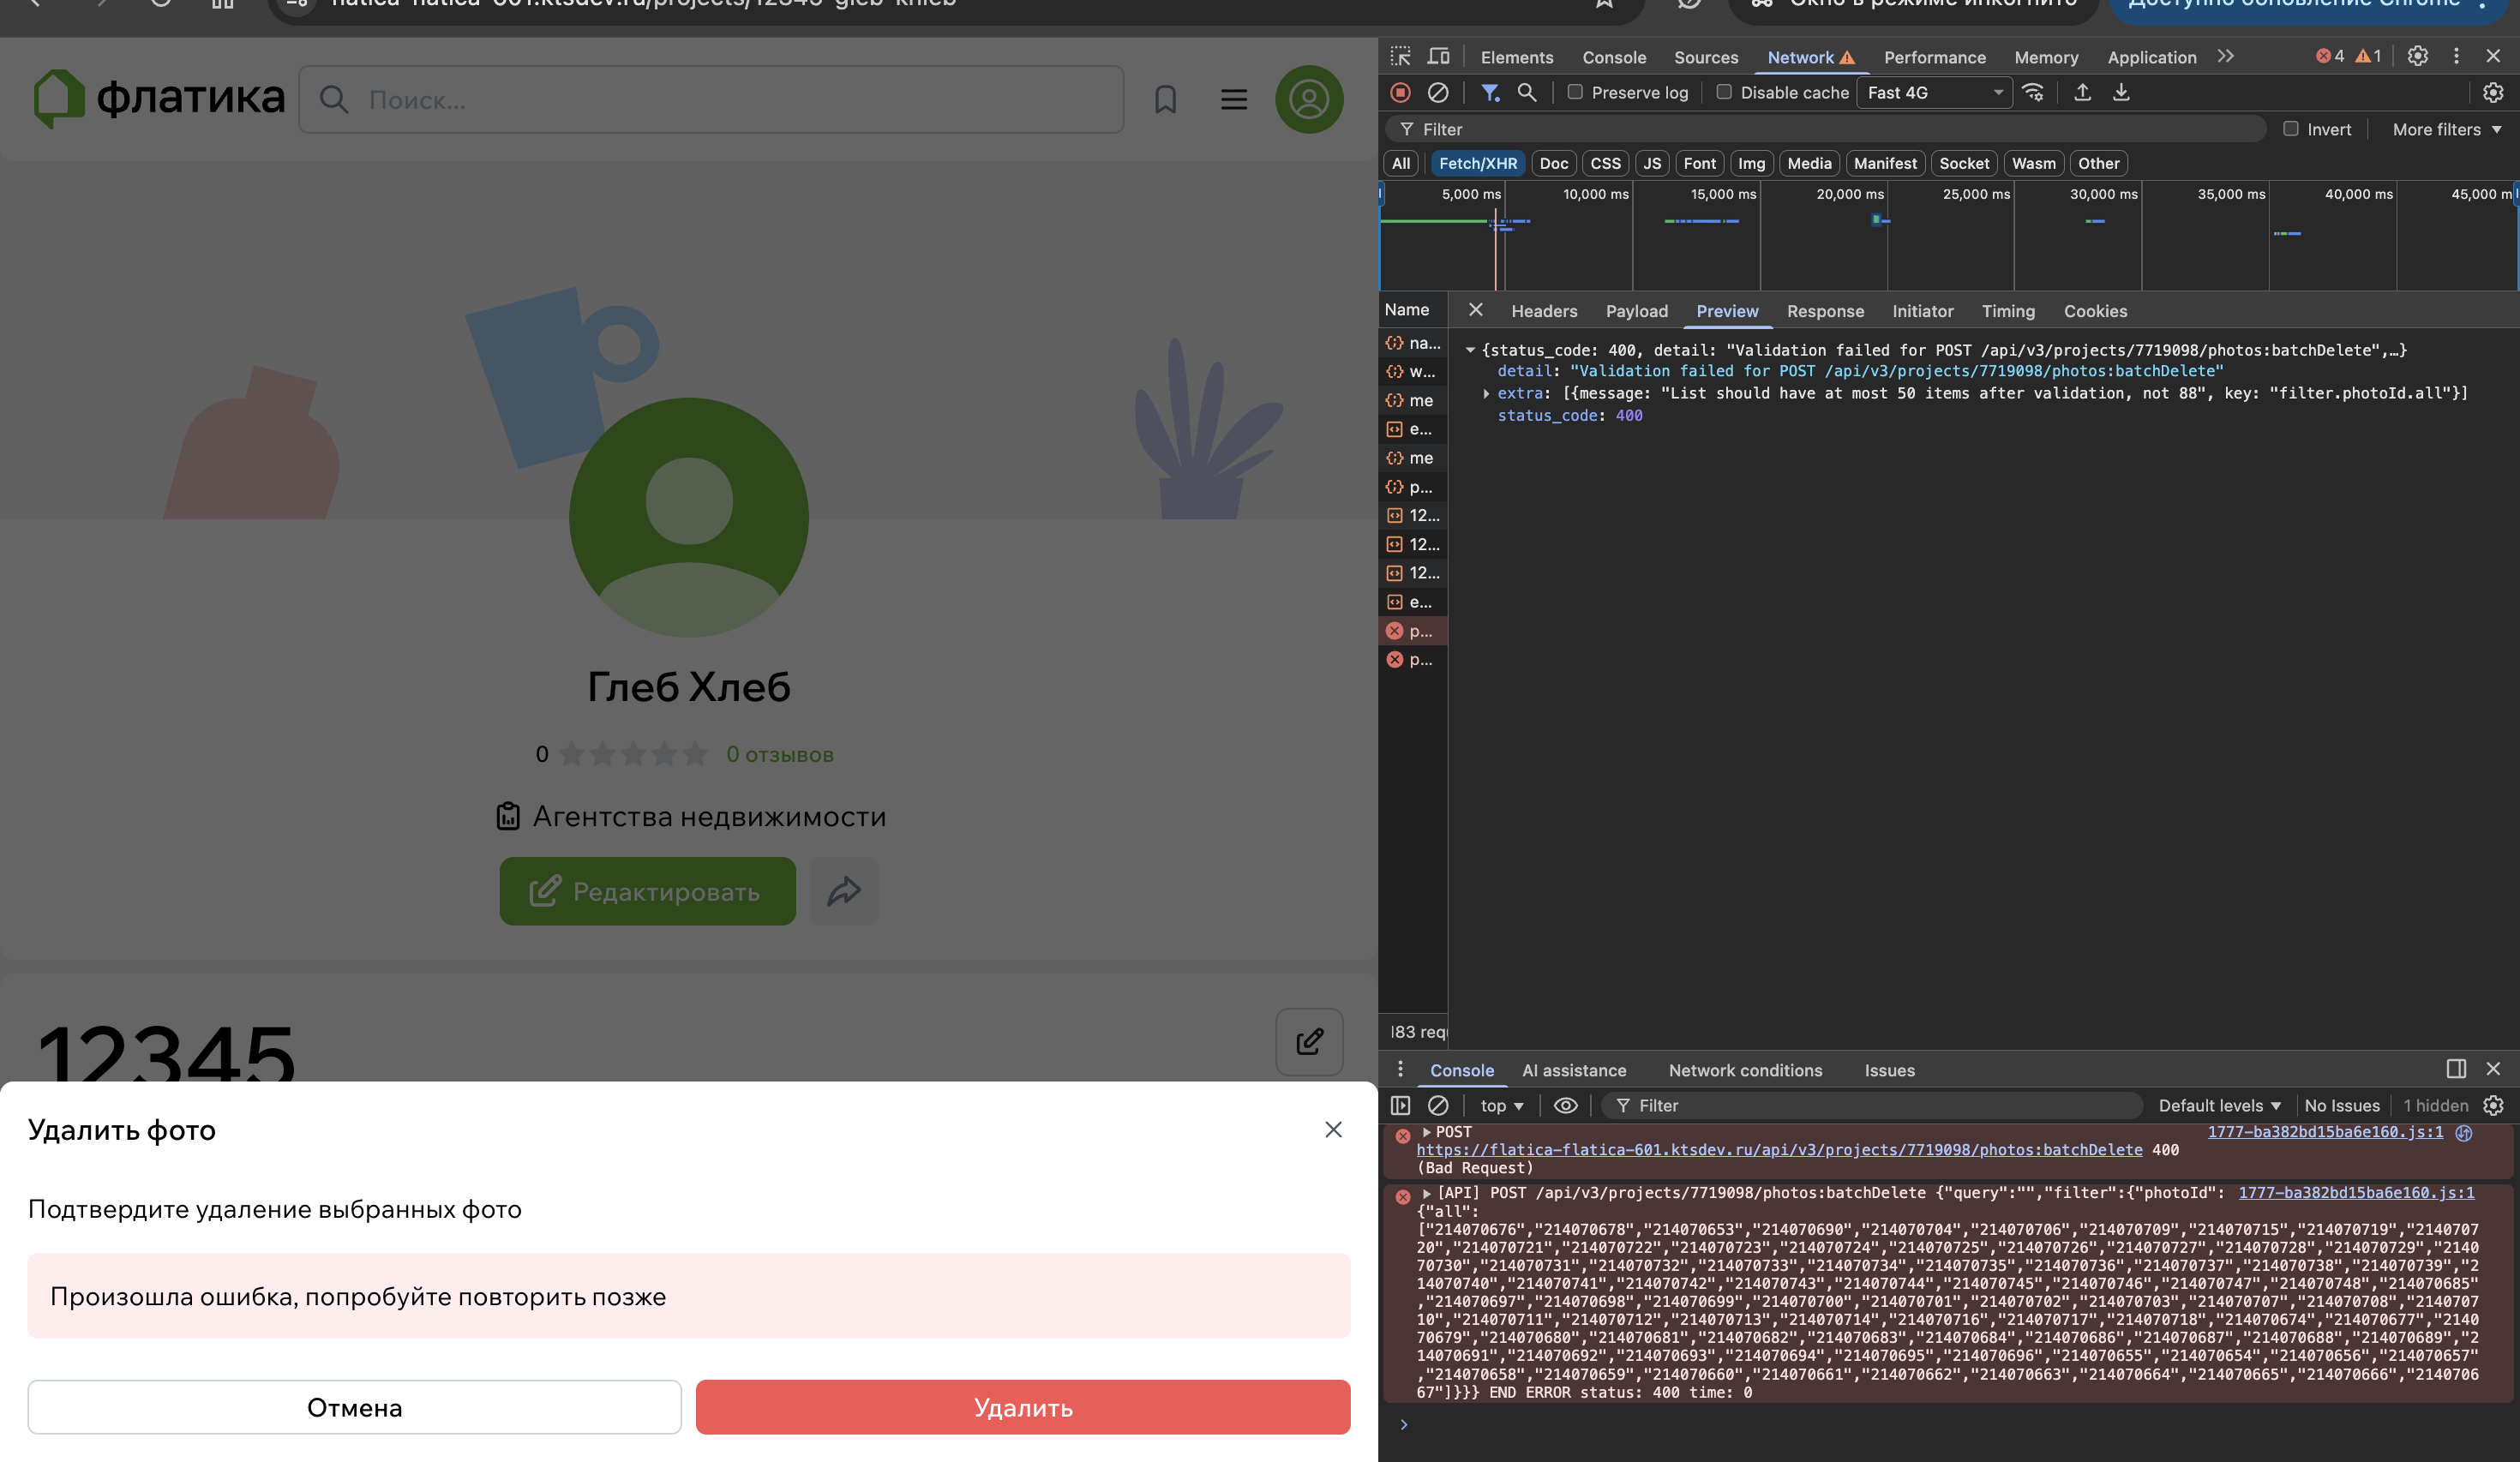Open drawer three-dot menu

[1400, 1069]
